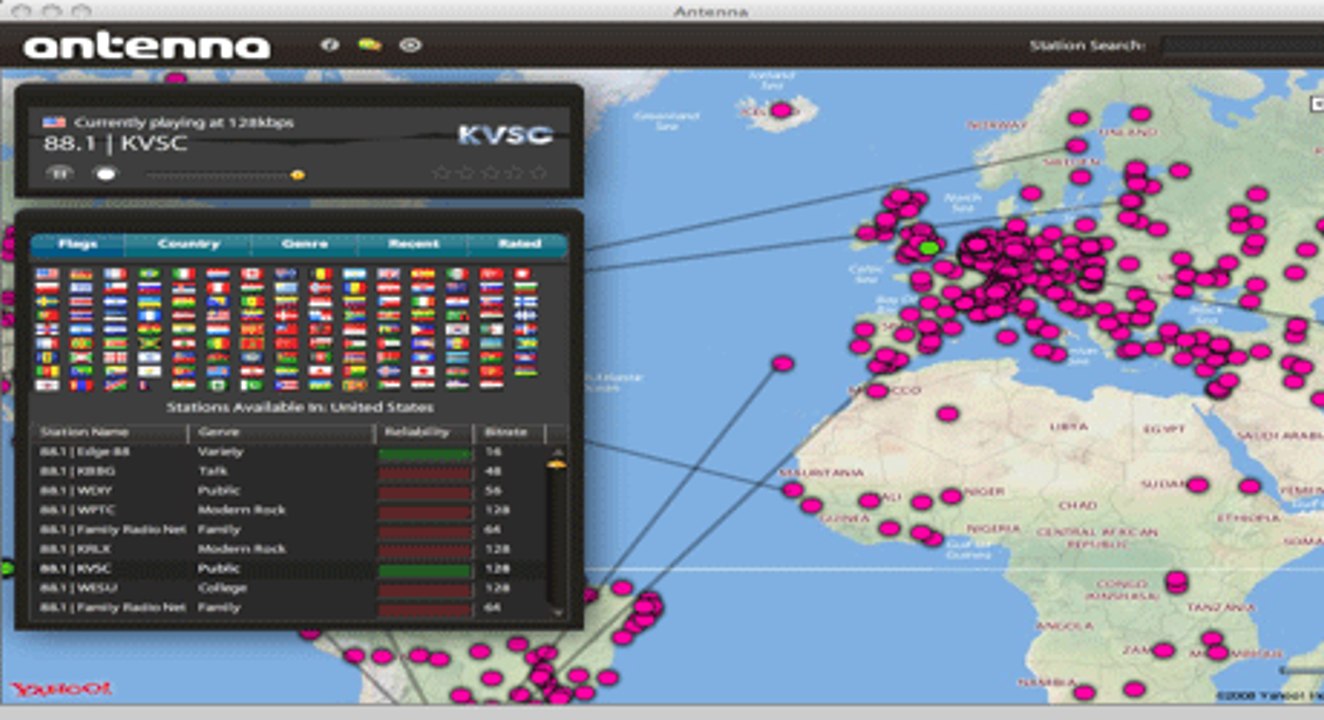Focus the Station Search field
The width and height of the screenshot is (1324, 720).
tap(1241, 46)
